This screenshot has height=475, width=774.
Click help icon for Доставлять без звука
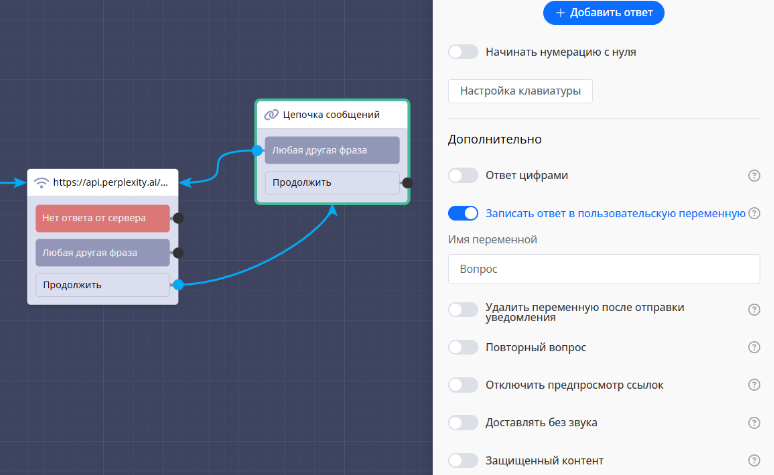[x=754, y=423]
